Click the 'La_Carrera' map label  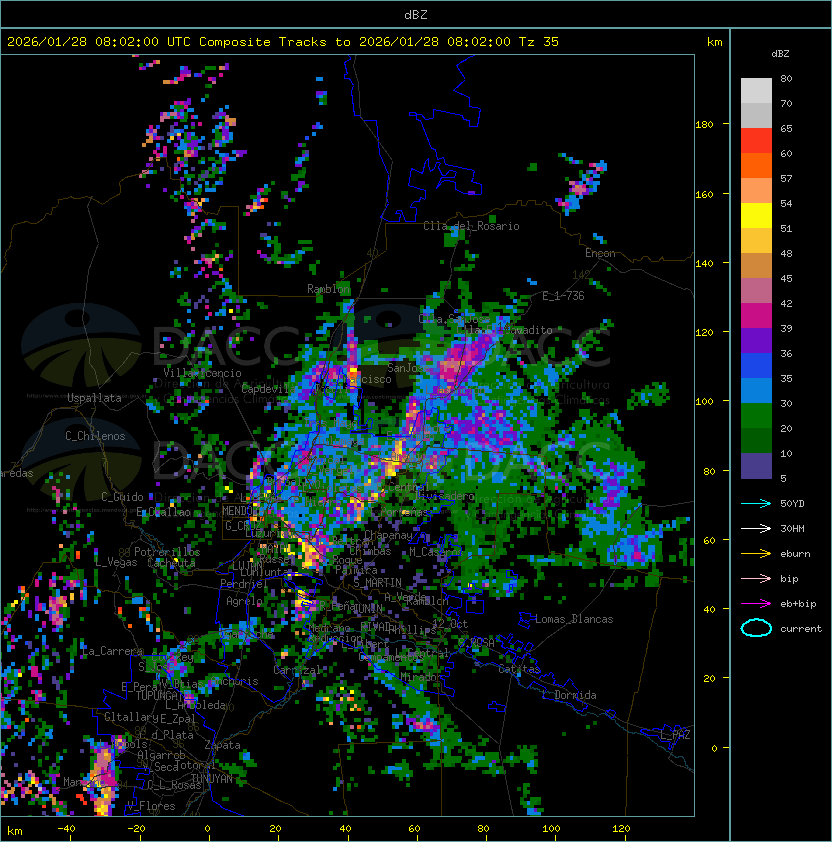[x=113, y=651]
